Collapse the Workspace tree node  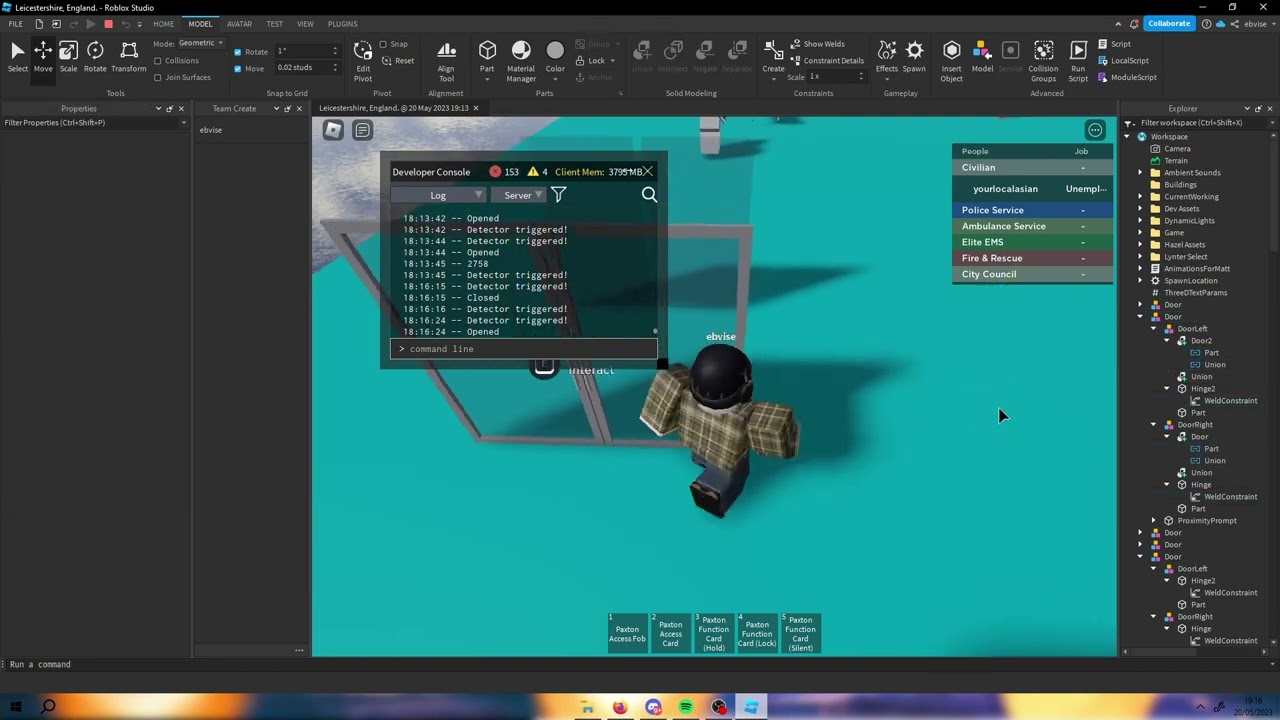point(1128,137)
